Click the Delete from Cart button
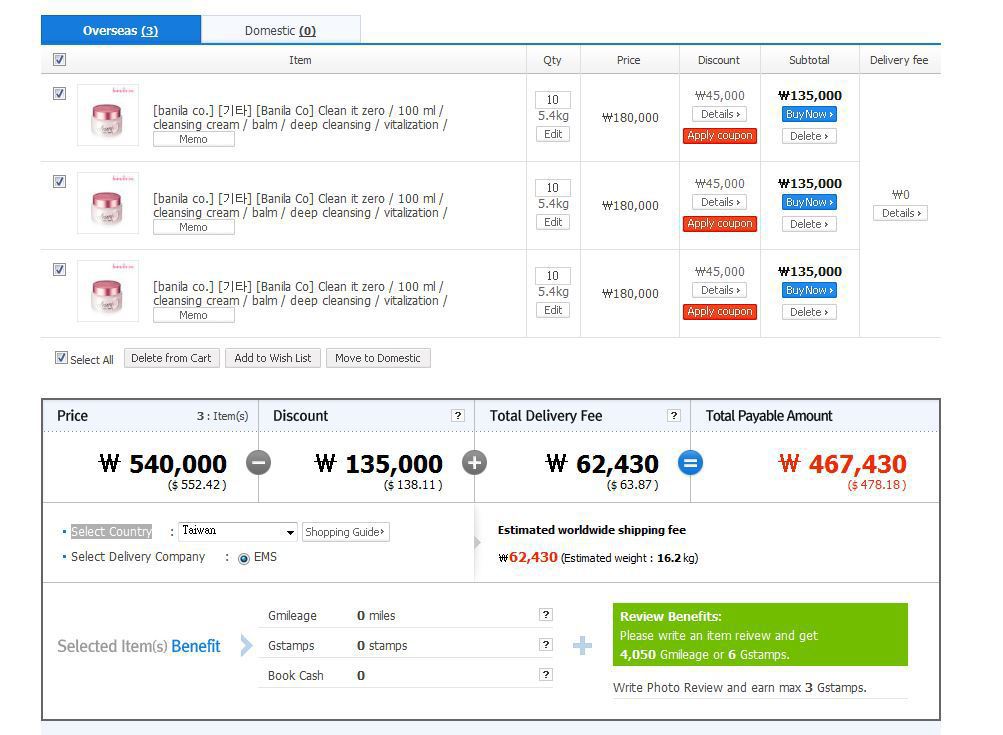This screenshot has width=1003, height=735. (171, 358)
